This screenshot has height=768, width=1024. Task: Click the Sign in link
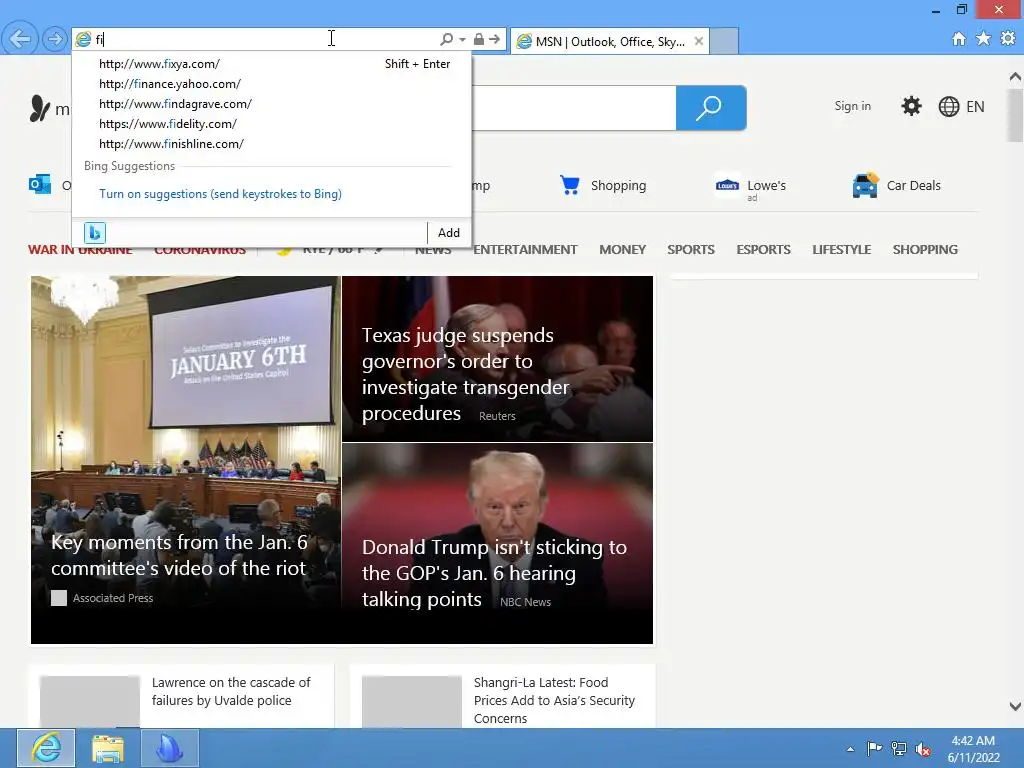(852, 106)
